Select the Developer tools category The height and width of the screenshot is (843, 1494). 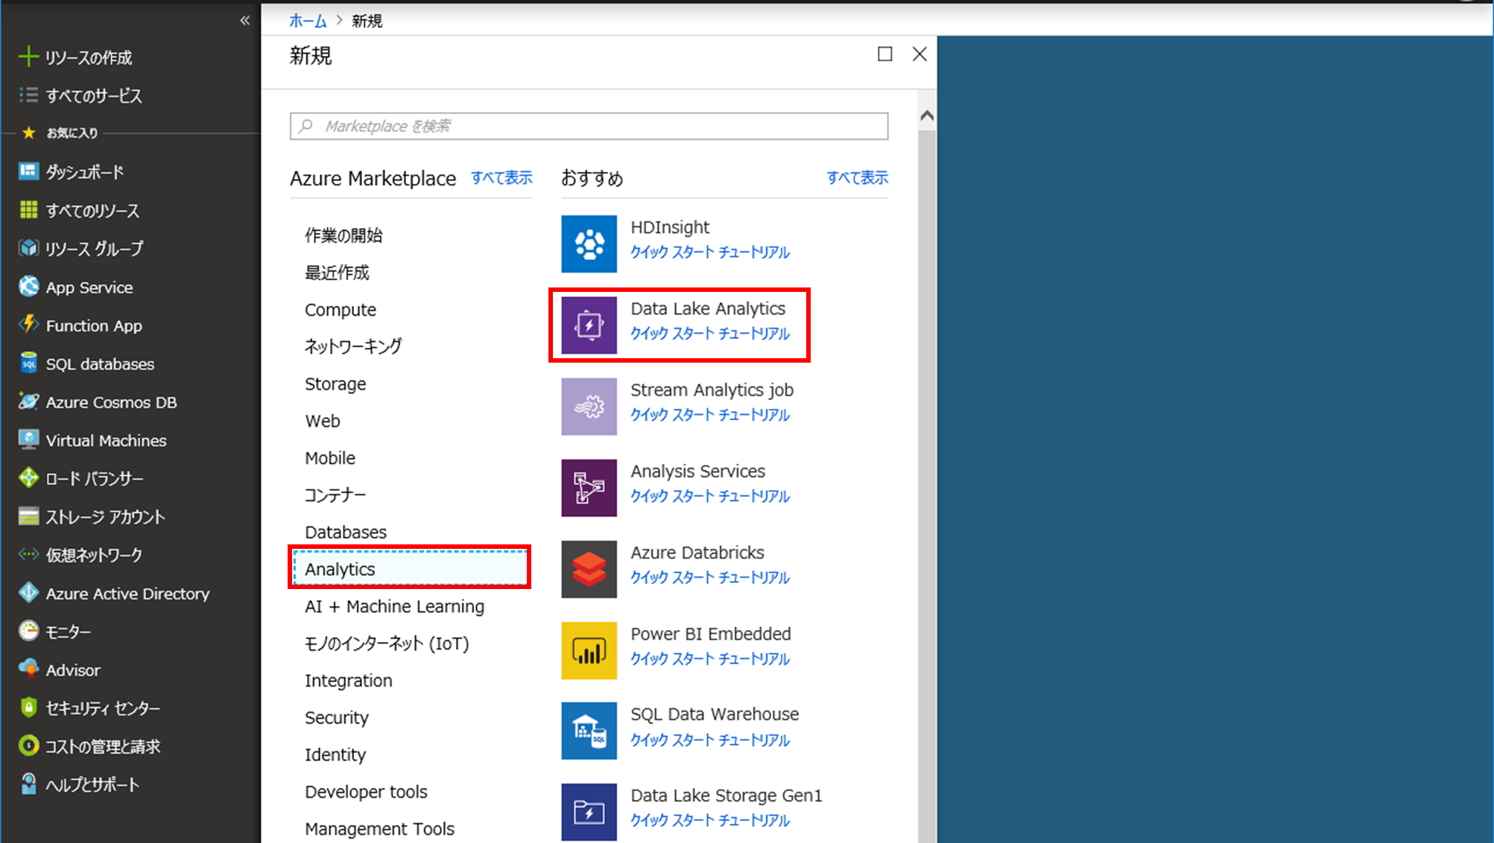click(x=366, y=791)
